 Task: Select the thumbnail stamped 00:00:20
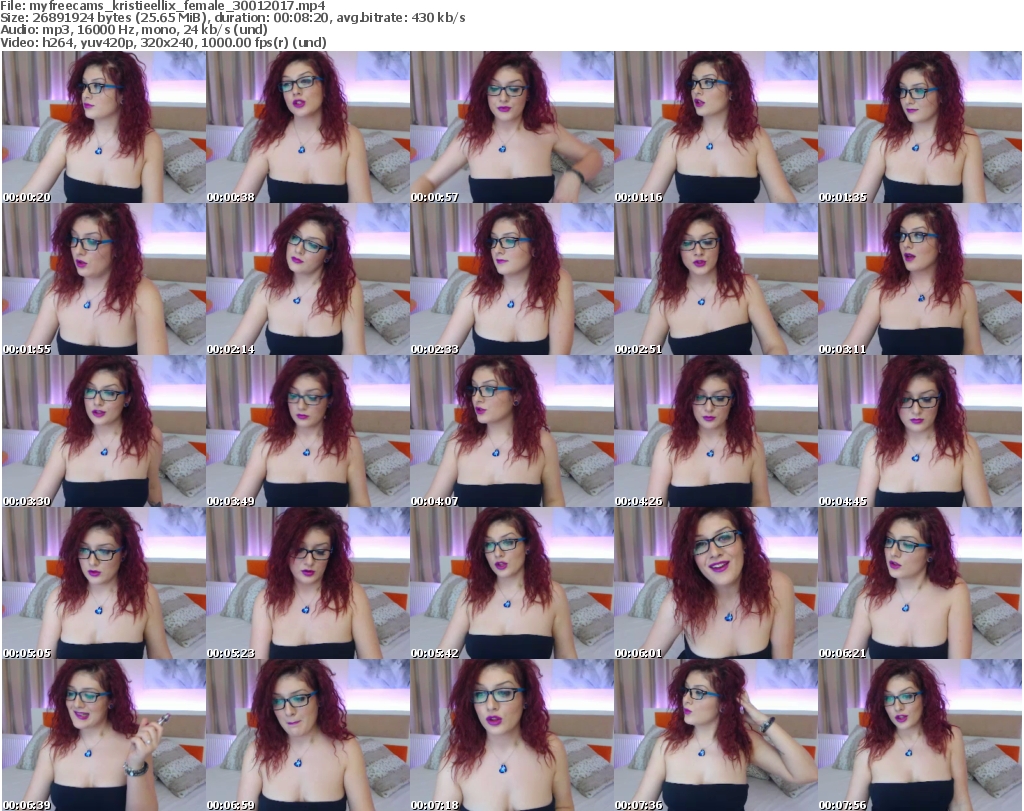point(104,127)
